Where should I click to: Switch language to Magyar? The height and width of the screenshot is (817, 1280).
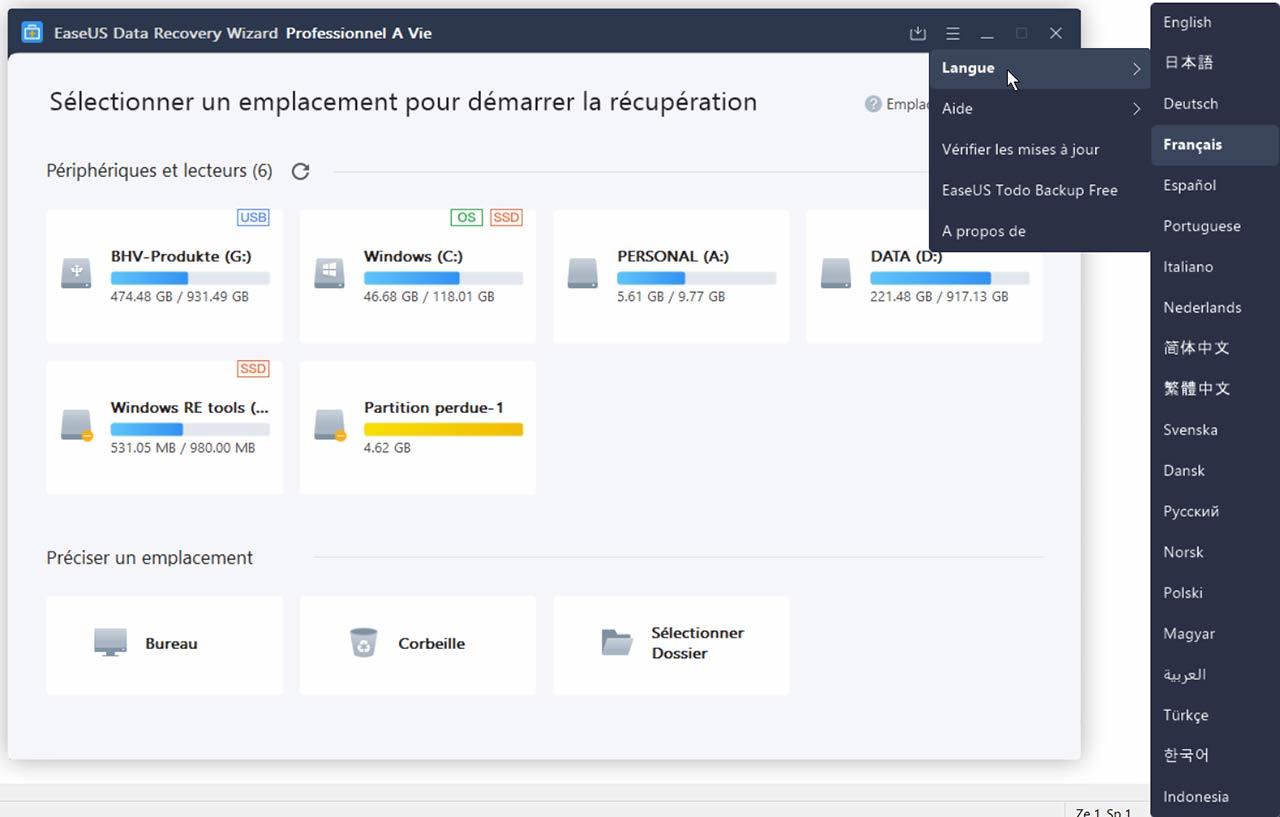click(1215, 634)
